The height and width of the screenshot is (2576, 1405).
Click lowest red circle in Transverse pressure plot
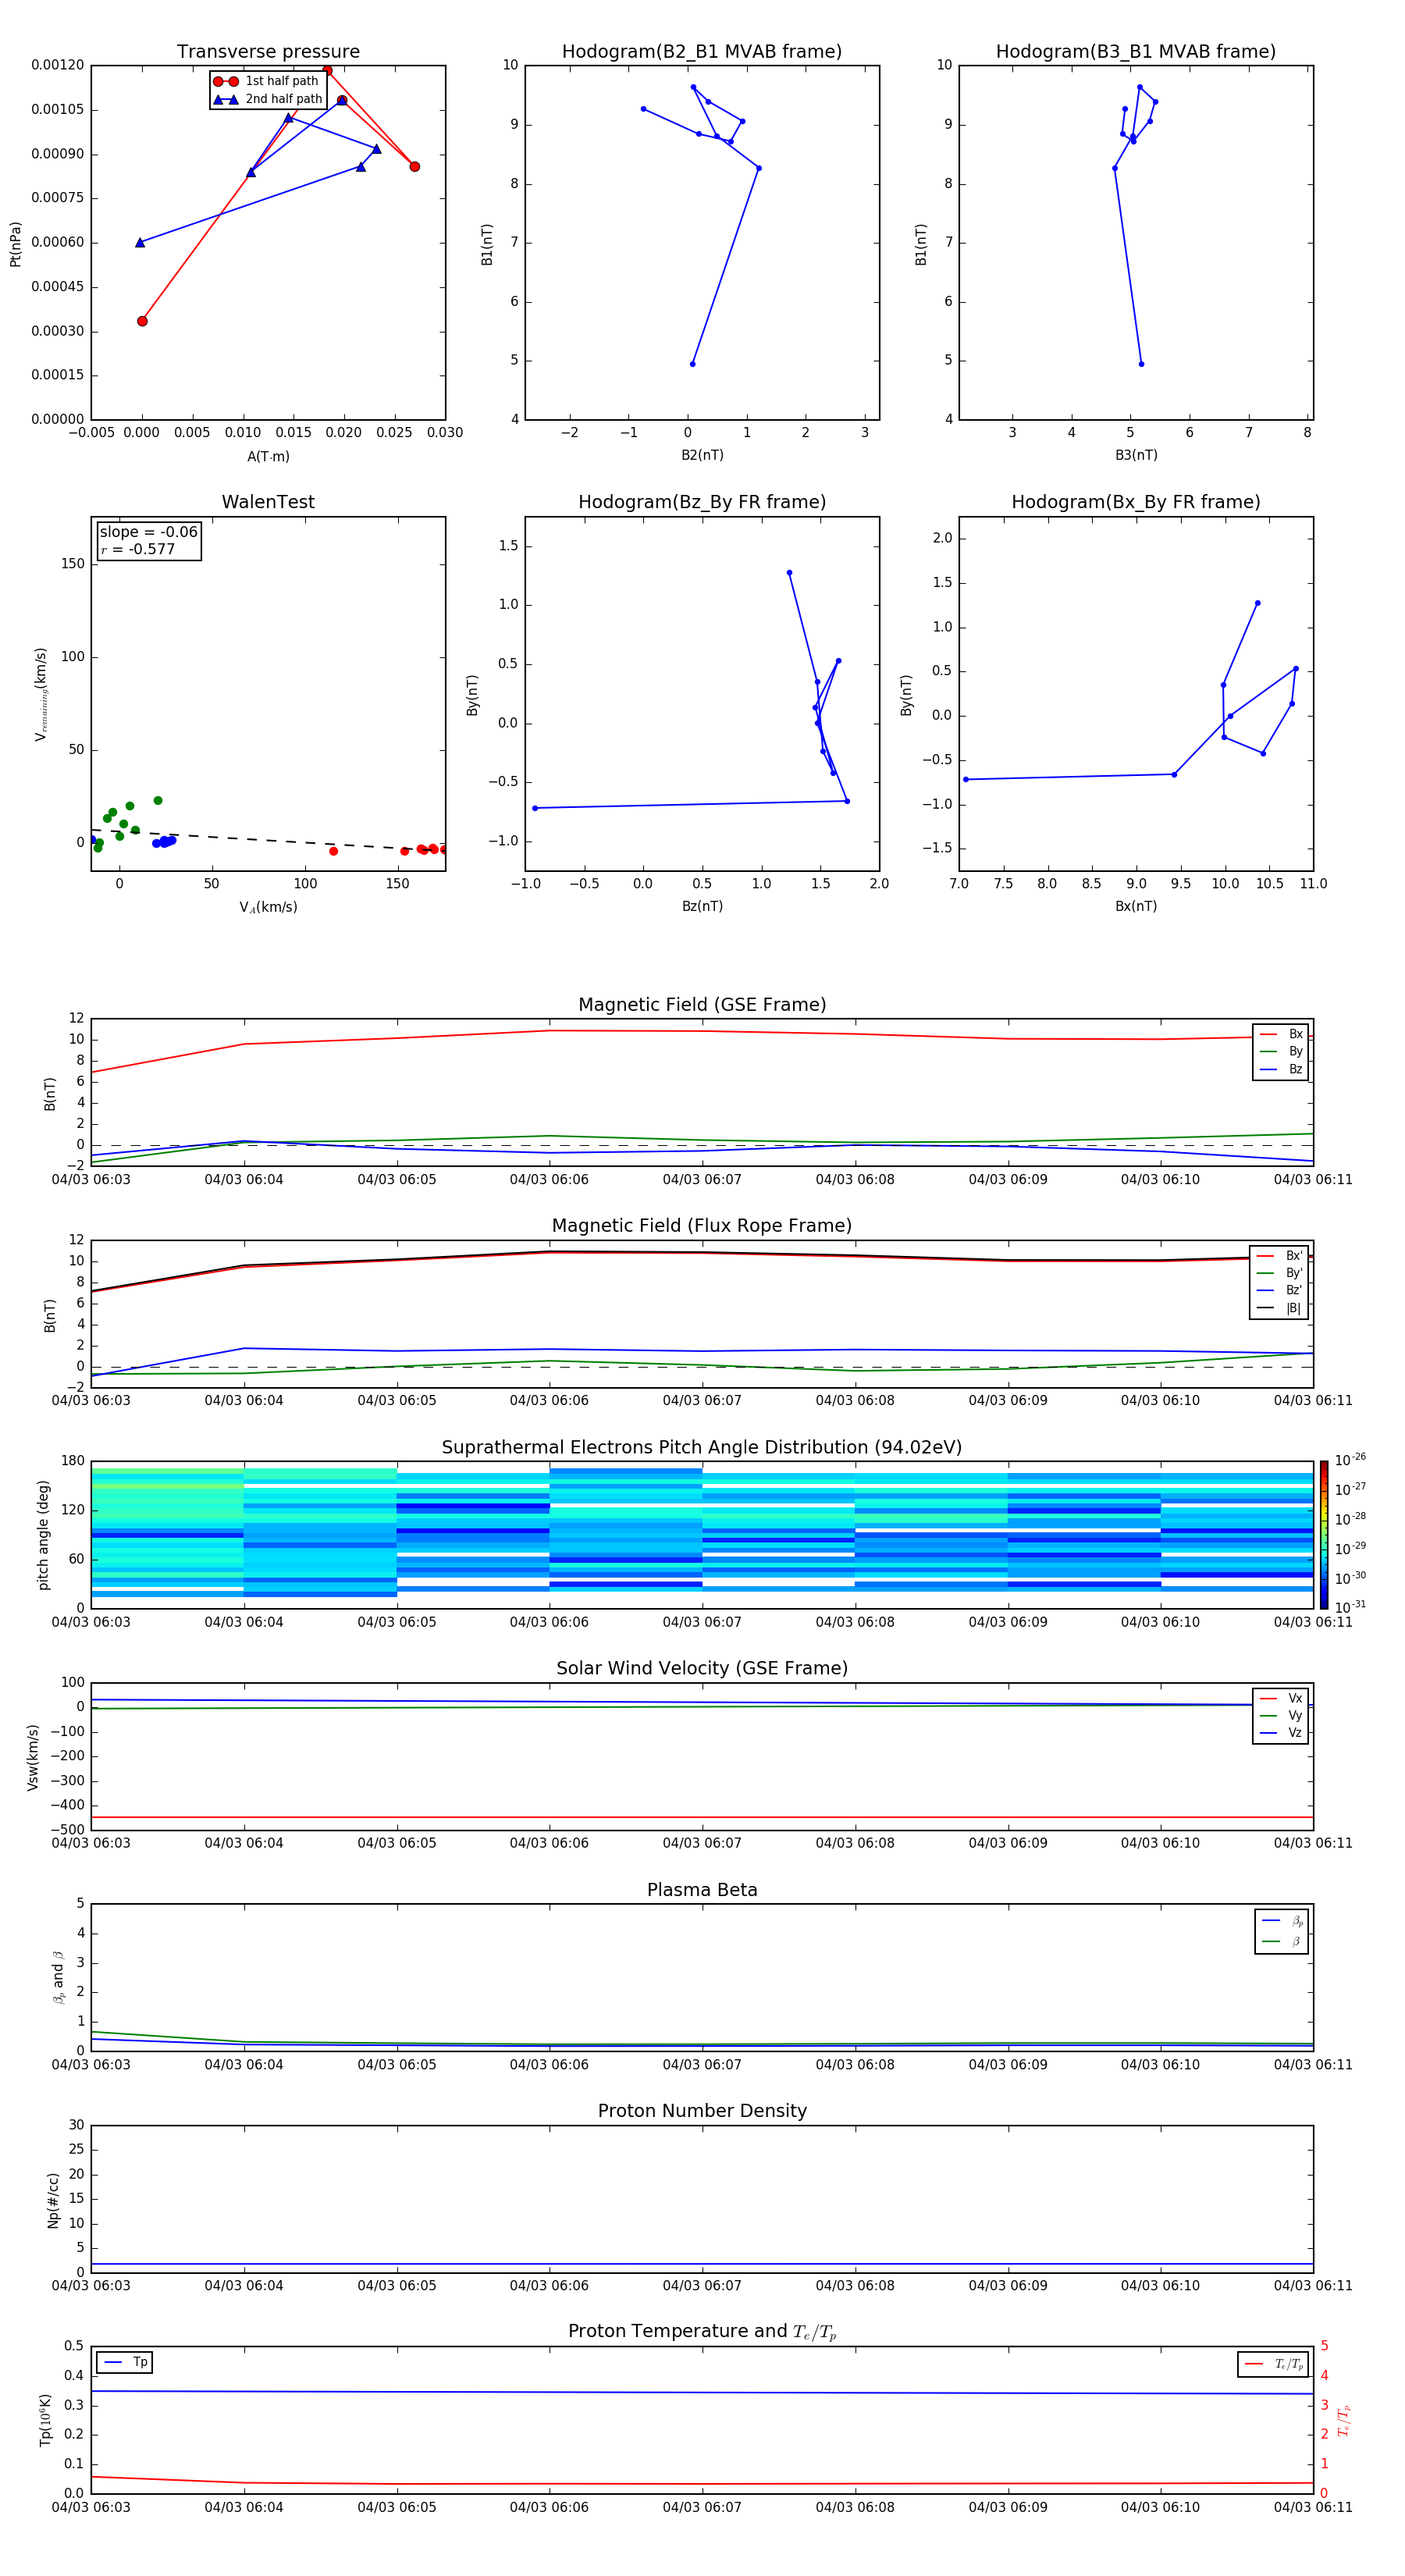[142, 321]
